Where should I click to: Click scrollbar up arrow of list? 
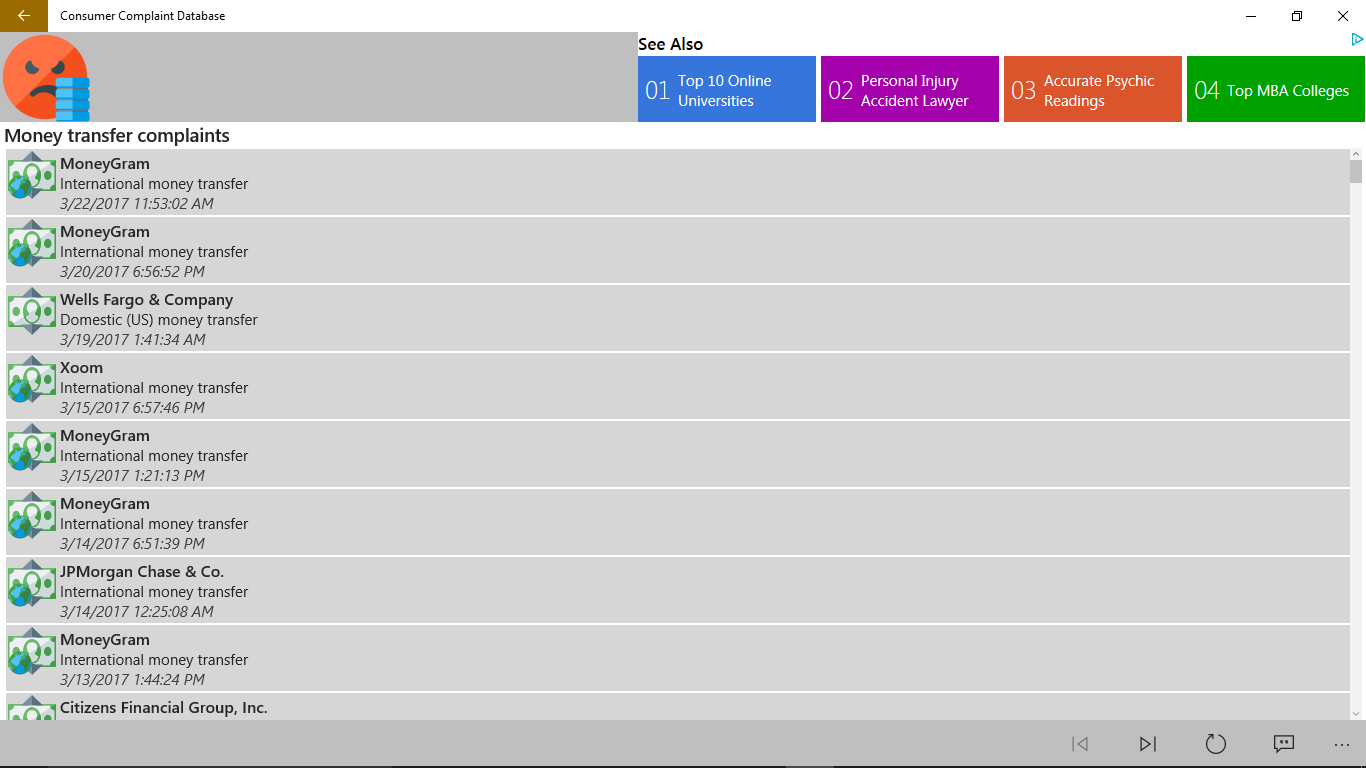pyautogui.click(x=1356, y=154)
